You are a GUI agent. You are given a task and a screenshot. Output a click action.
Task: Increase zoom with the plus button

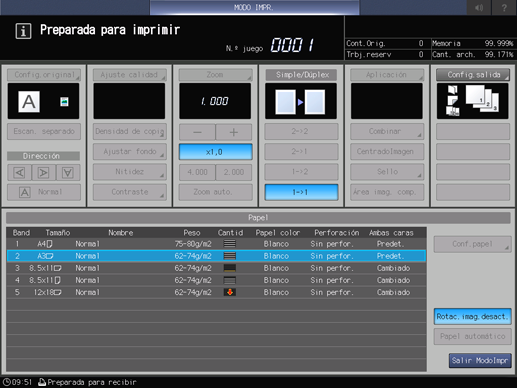point(234,132)
